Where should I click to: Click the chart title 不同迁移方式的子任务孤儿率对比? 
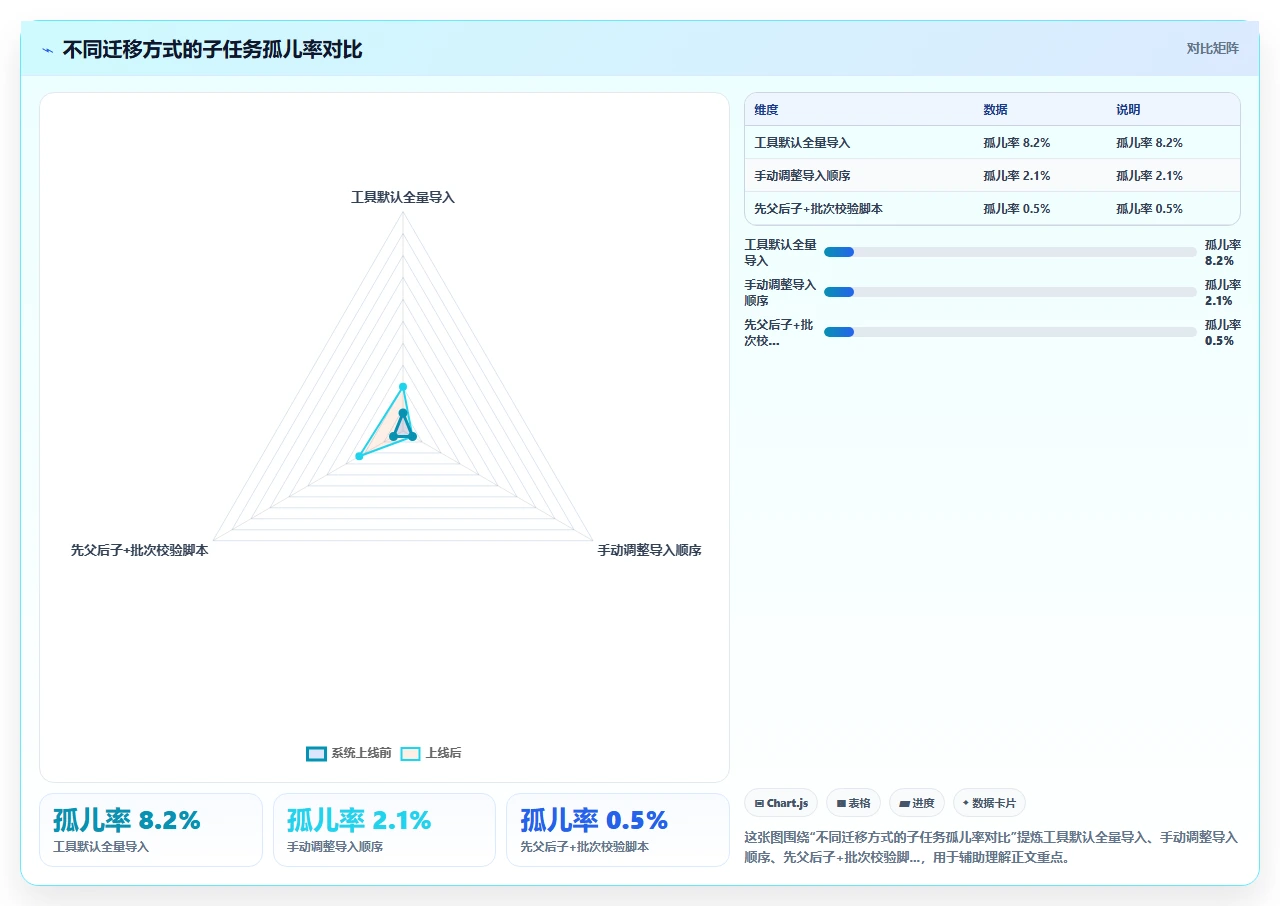click(x=212, y=50)
